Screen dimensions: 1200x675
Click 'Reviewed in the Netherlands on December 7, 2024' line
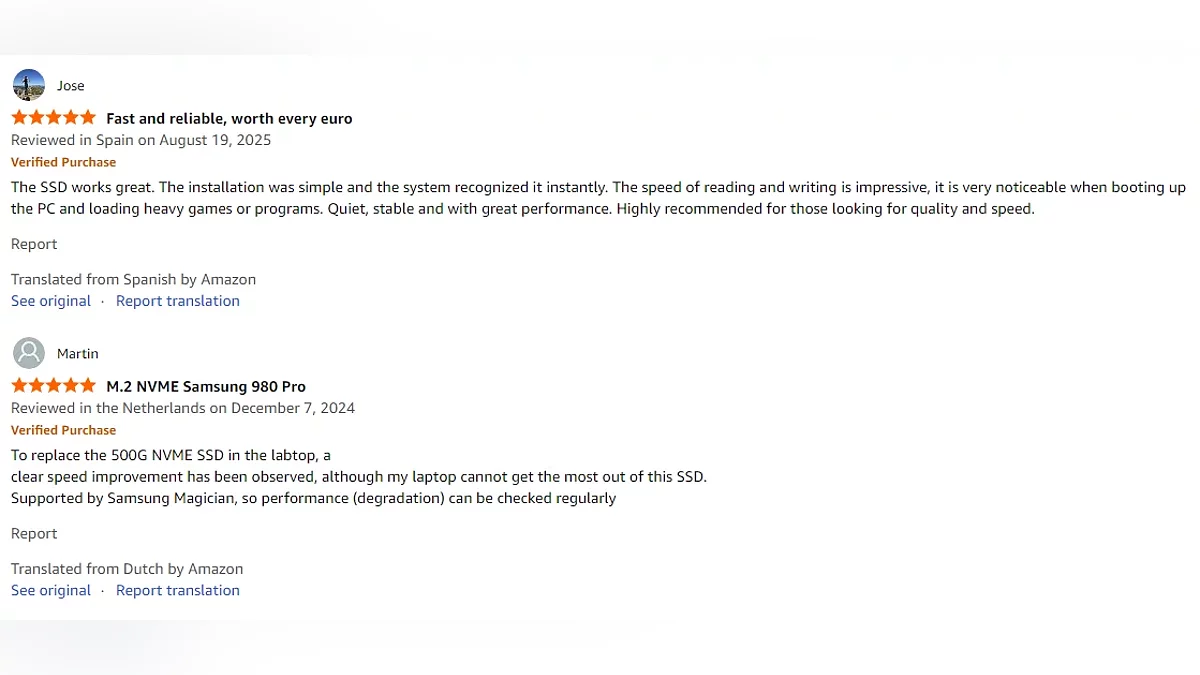(x=183, y=408)
